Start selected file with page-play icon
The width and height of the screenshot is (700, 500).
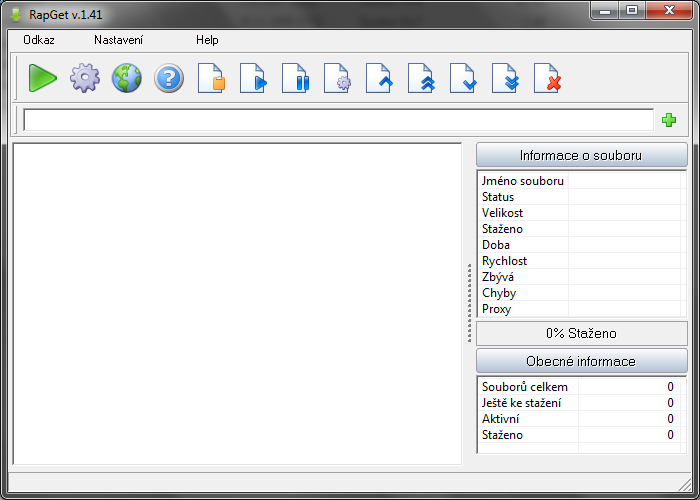[x=253, y=78]
